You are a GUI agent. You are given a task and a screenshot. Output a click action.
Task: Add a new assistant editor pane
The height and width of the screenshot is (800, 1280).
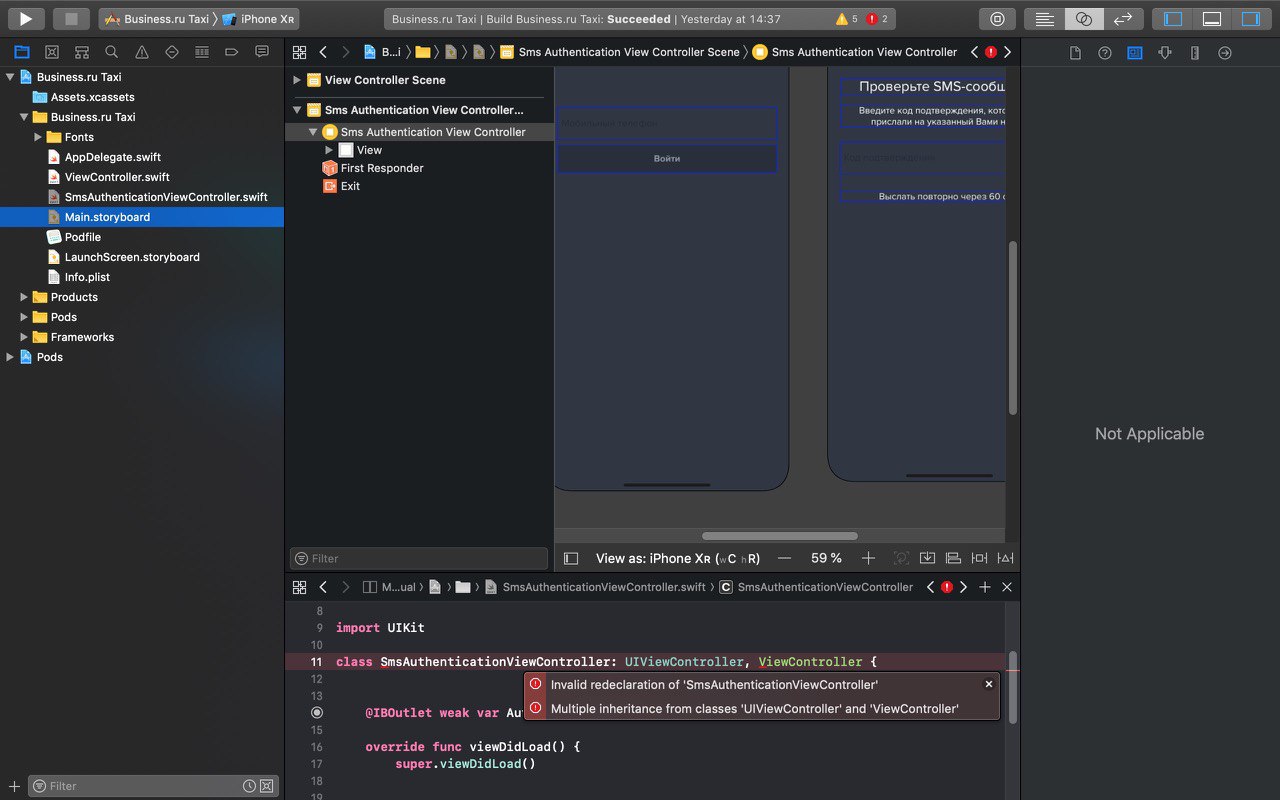click(x=985, y=587)
